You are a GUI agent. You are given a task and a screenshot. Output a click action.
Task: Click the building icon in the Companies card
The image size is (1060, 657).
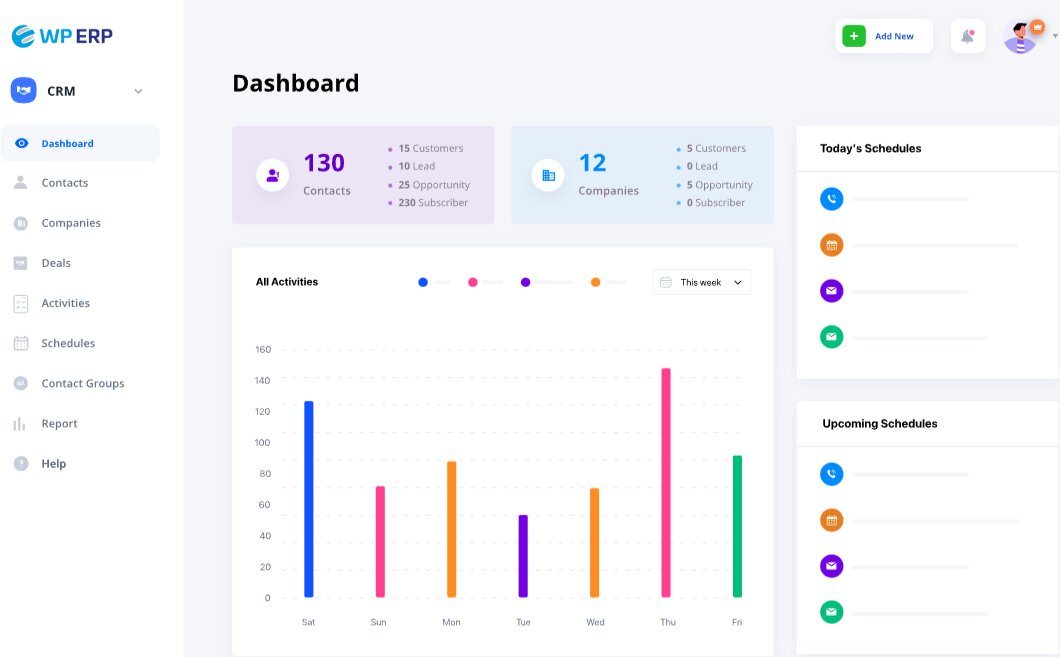pos(548,175)
